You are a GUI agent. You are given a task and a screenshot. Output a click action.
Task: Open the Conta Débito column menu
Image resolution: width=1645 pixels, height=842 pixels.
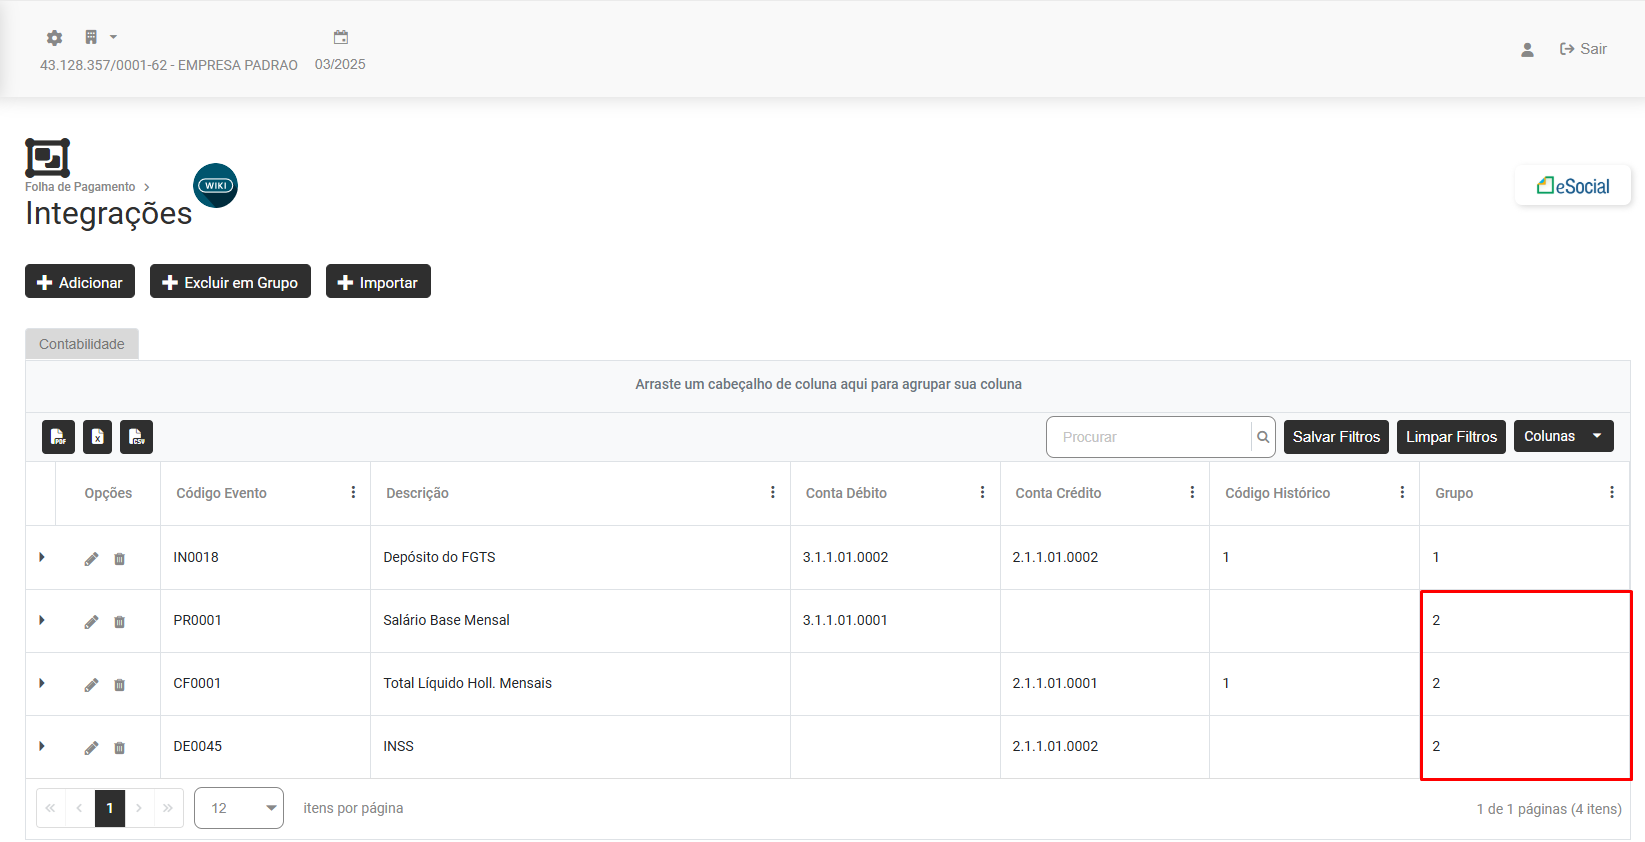(982, 492)
